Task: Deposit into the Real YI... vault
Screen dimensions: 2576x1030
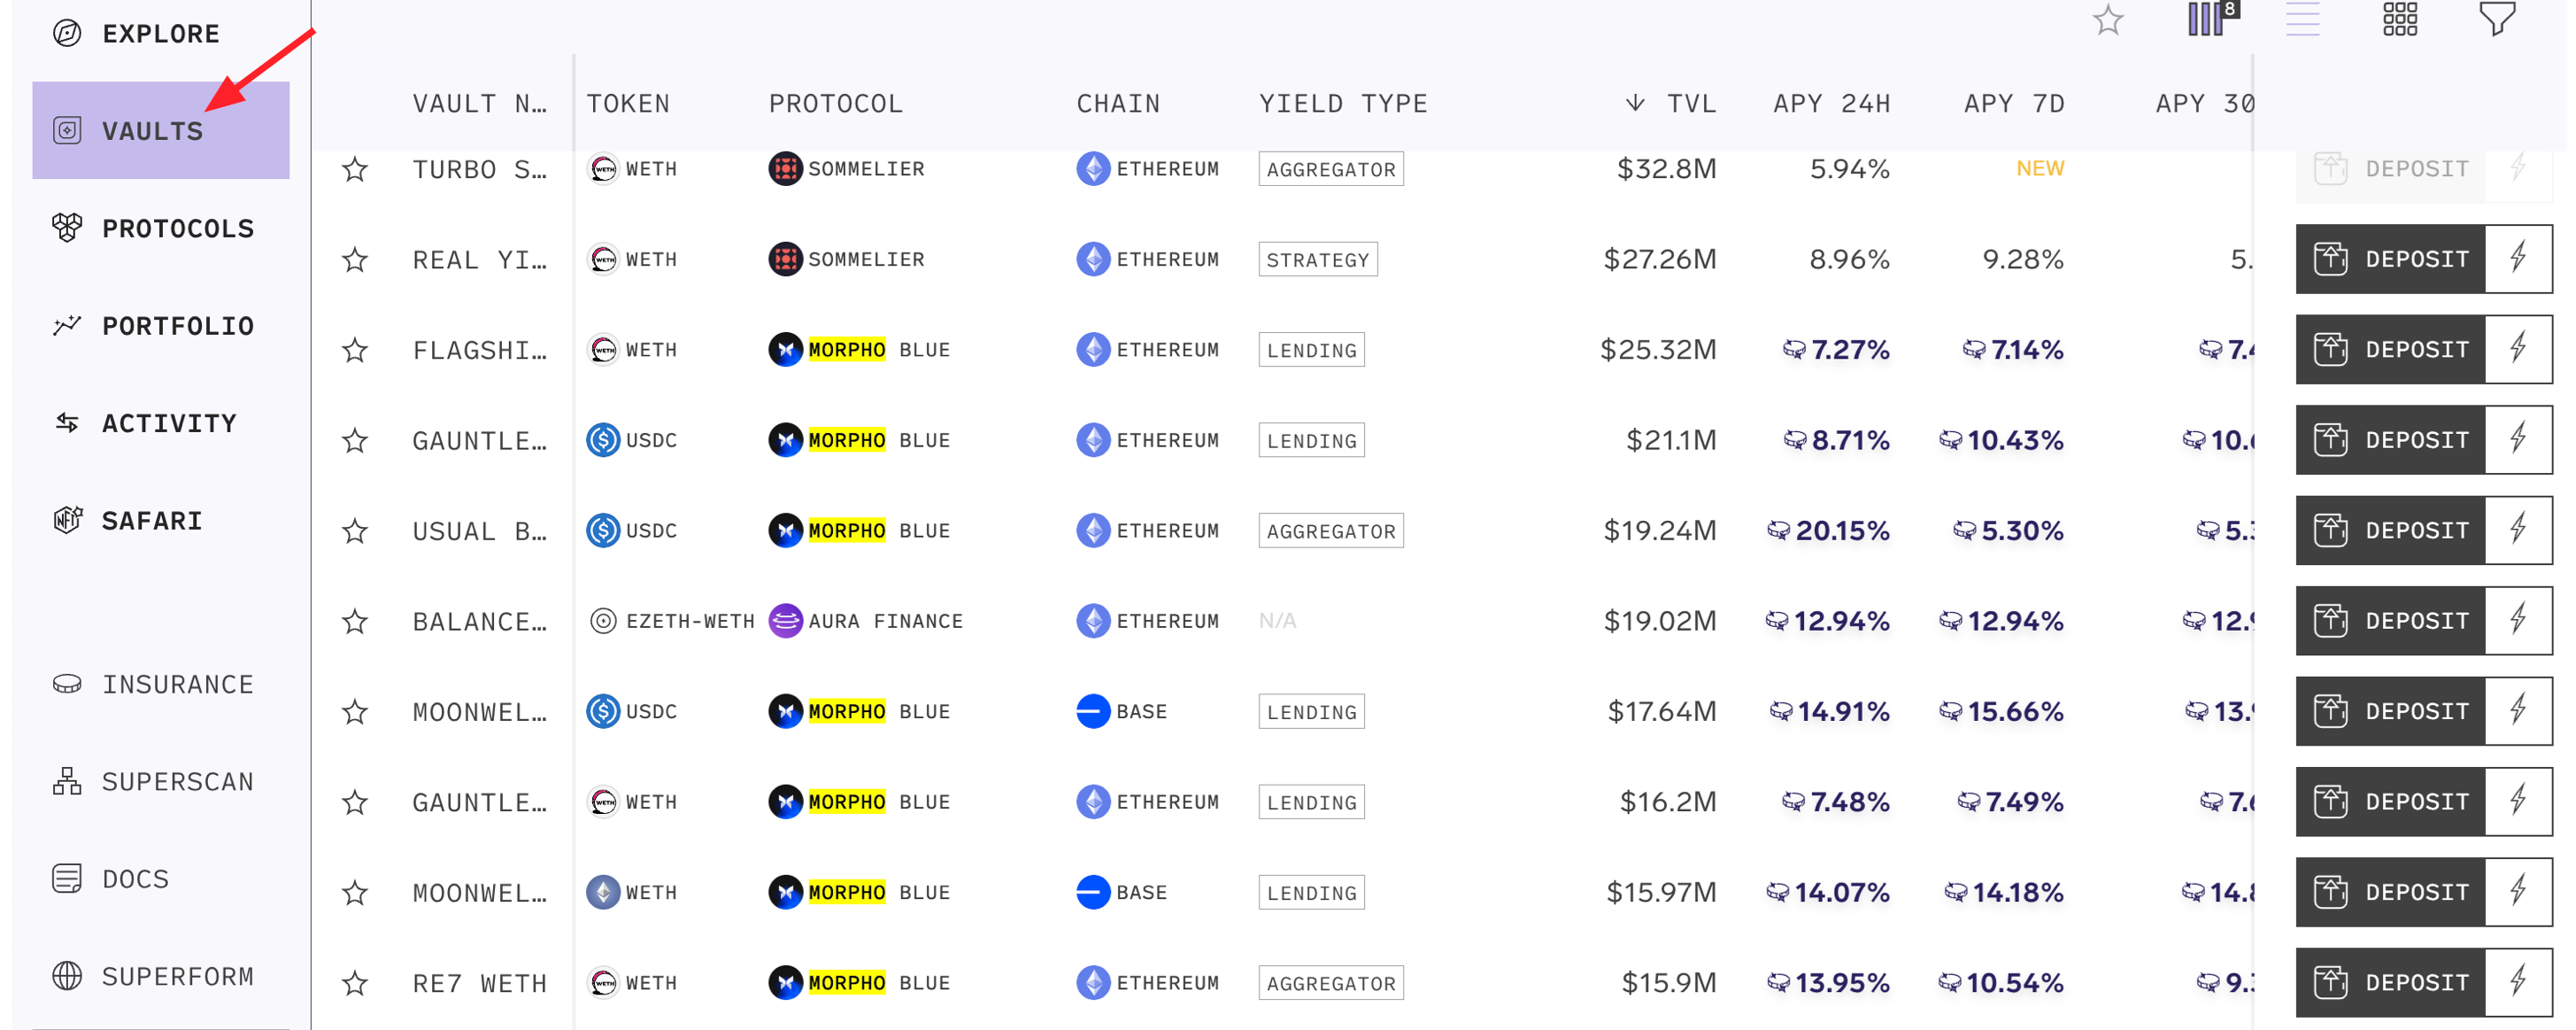Action: (2390, 259)
